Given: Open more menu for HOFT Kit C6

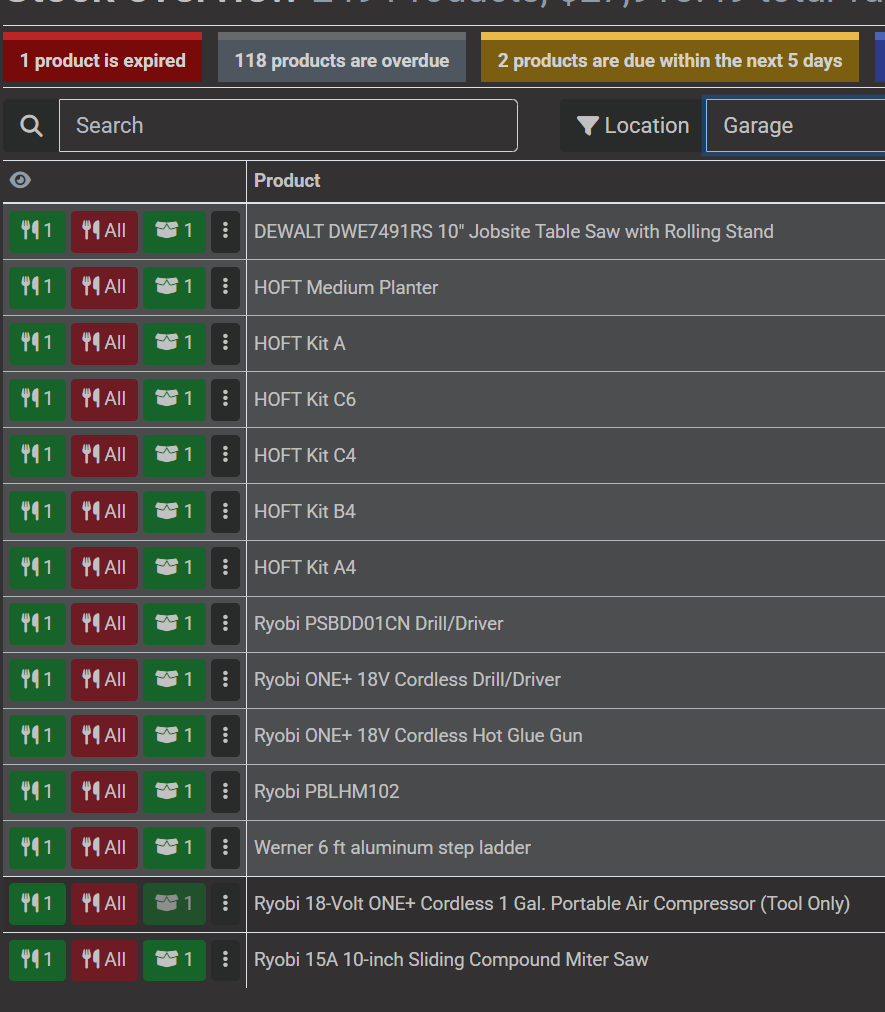Looking at the screenshot, I should (225, 400).
